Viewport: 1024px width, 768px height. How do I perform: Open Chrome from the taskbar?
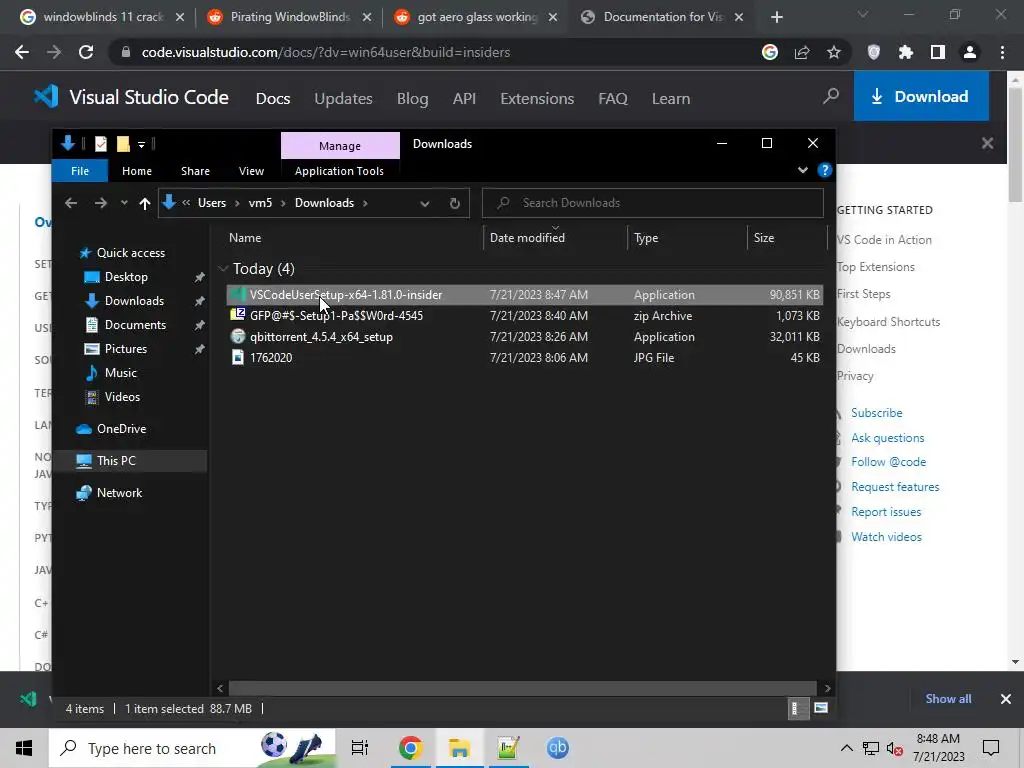[x=410, y=748]
